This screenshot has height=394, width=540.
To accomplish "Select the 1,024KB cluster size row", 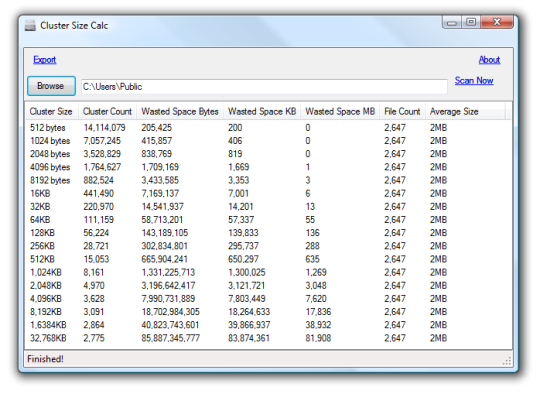I will [x=269, y=272].
